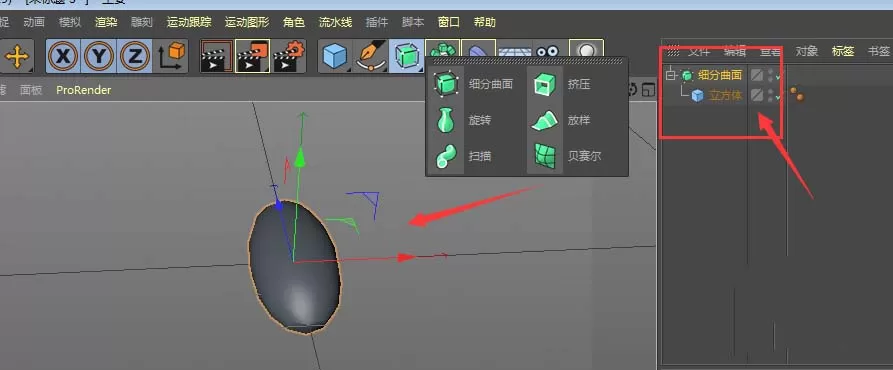Click the viewport maximize toggle icon

(x=649, y=89)
